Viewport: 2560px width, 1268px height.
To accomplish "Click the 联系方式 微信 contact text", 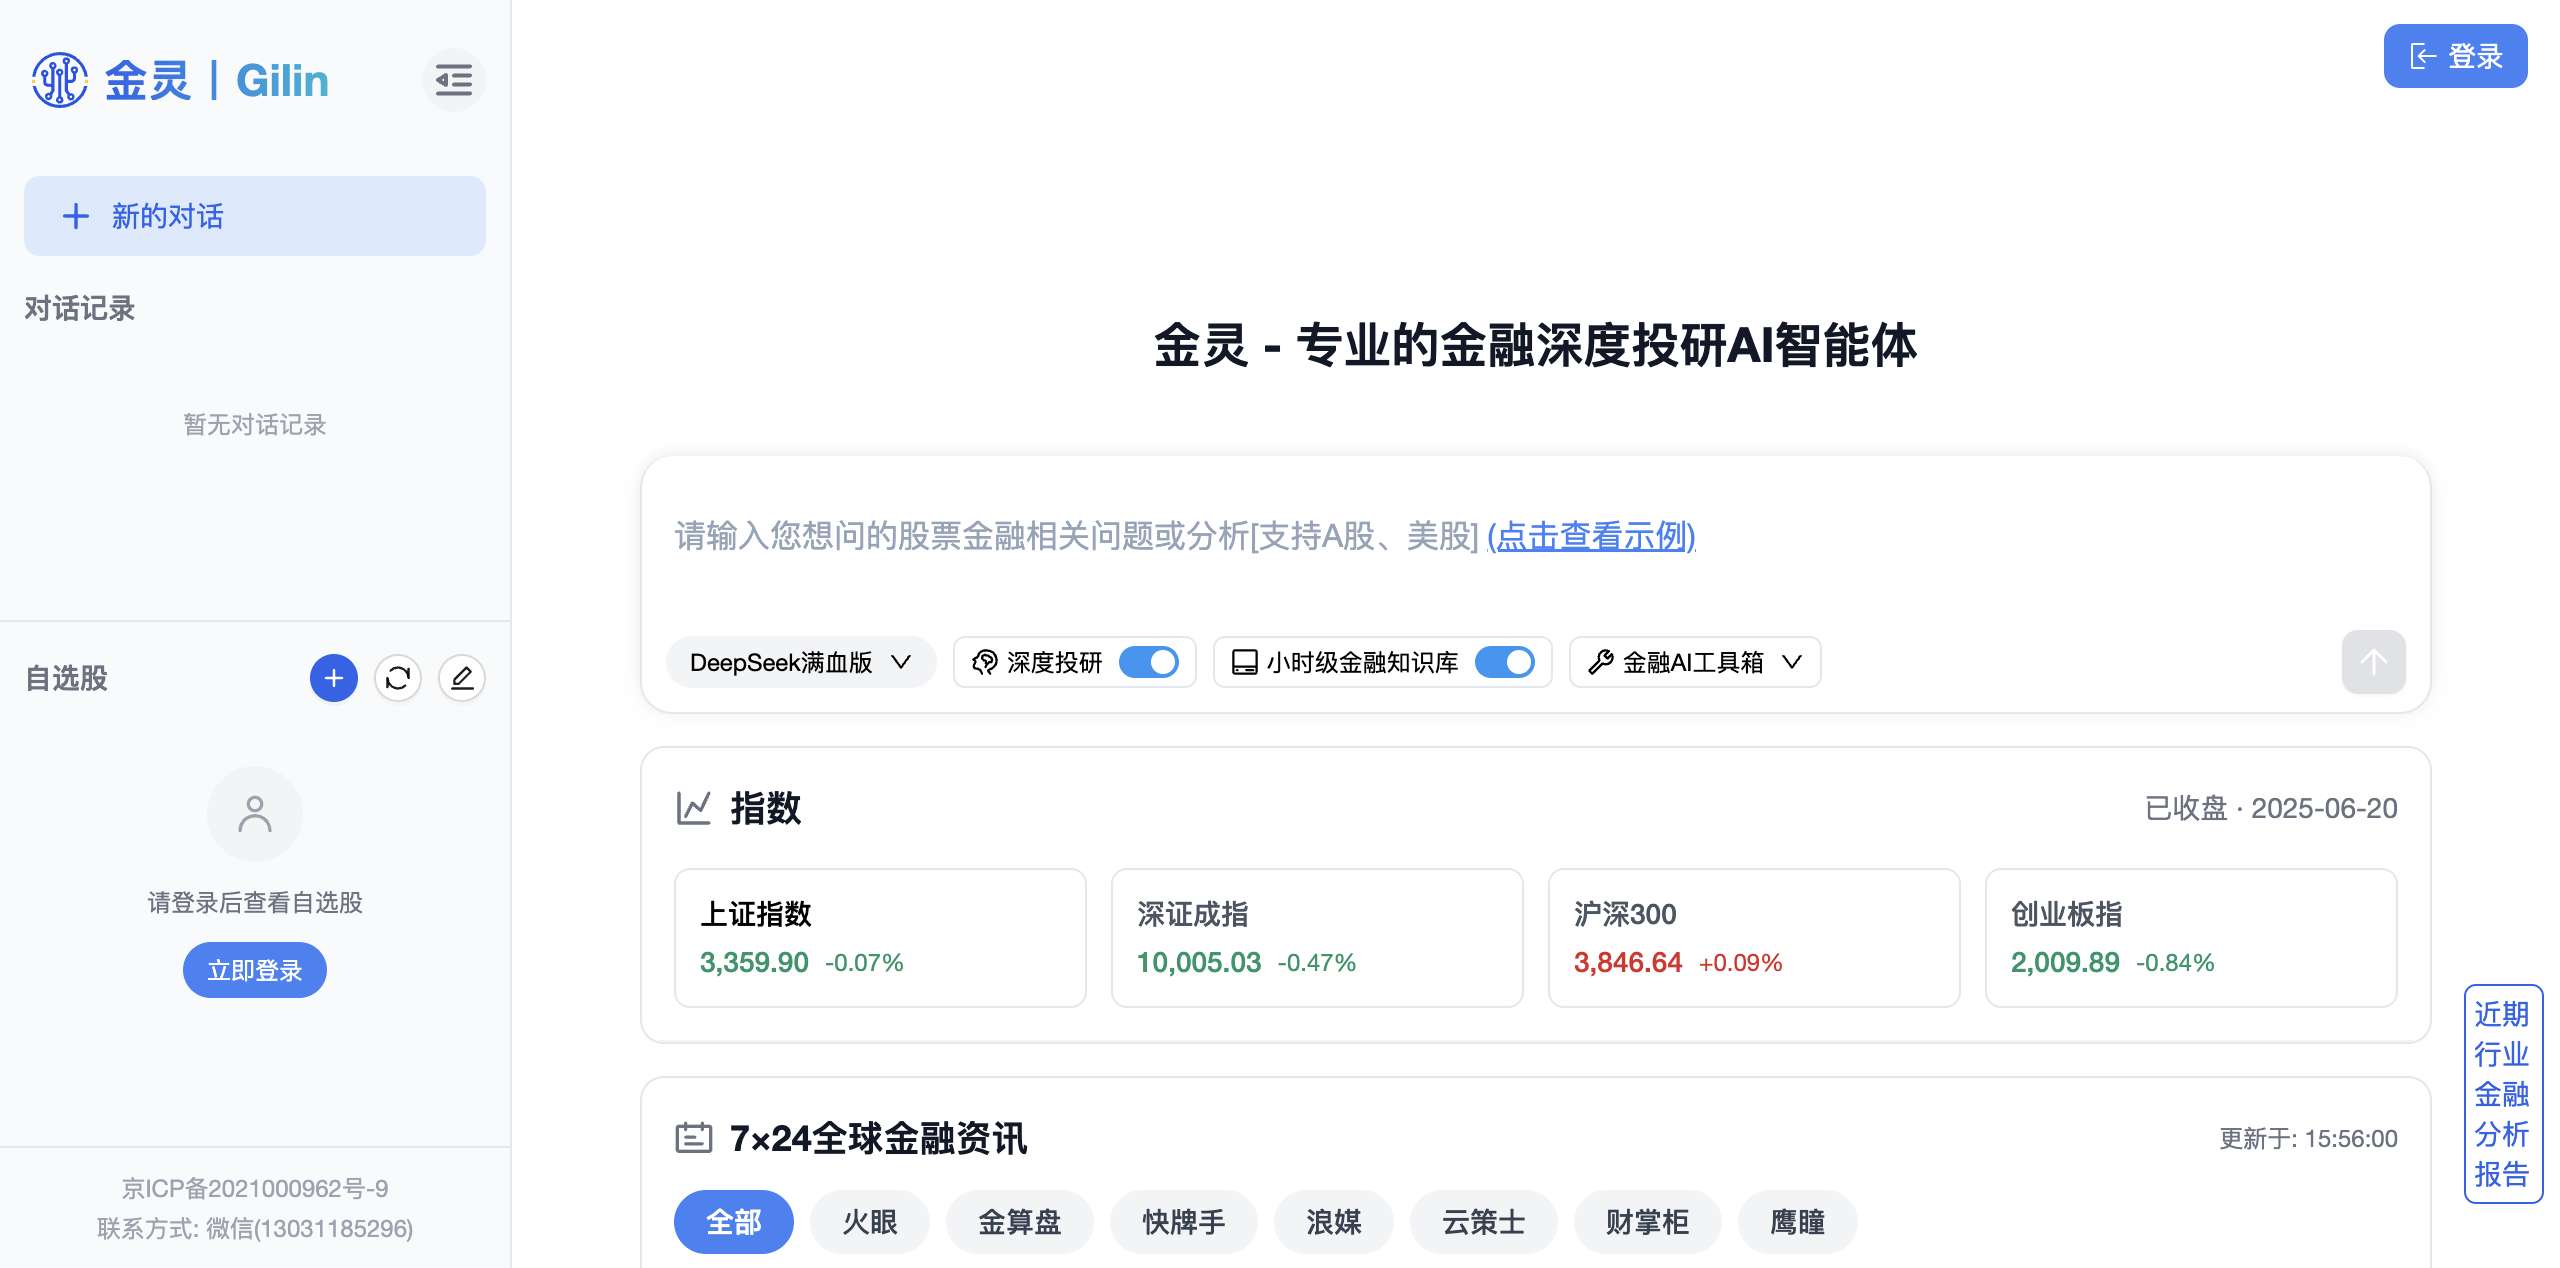I will pyautogui.click(x=255, y=1228).
